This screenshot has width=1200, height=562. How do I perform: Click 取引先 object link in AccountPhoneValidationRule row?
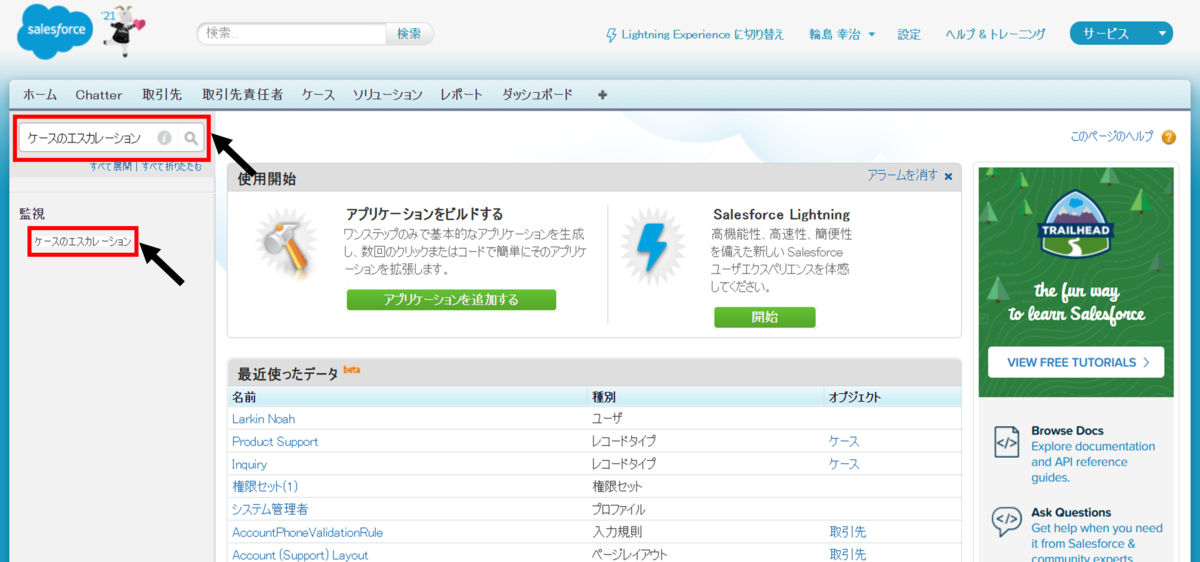(x=847, y=533)
